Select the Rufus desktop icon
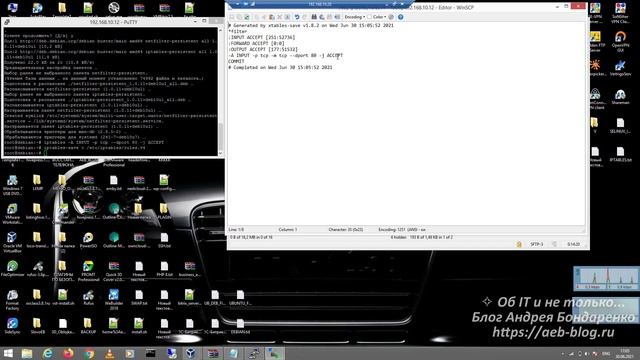 pos(88,298)
